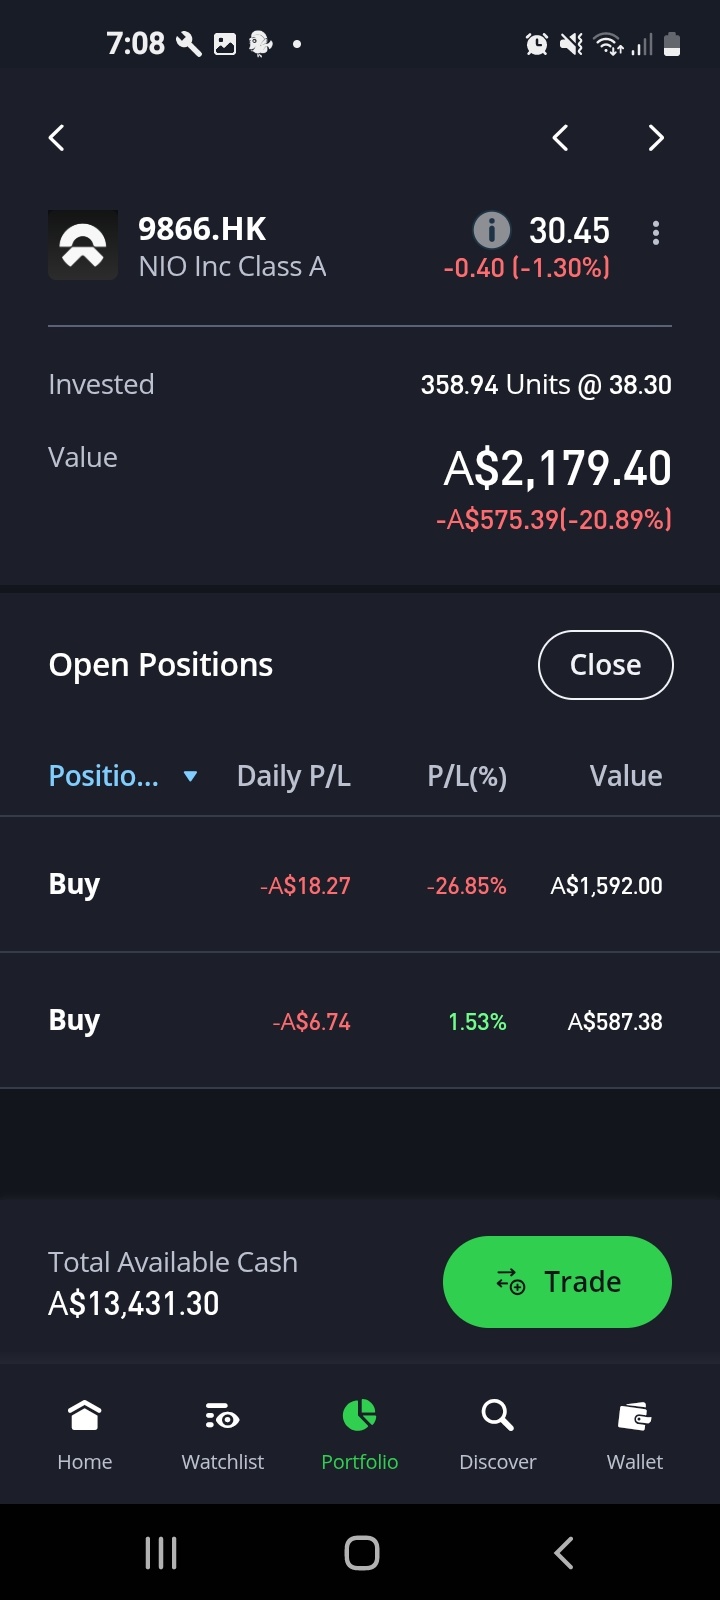Open the Wallet tab
The height and width of the screenshot is (1600, 720).
(635, 1435)
